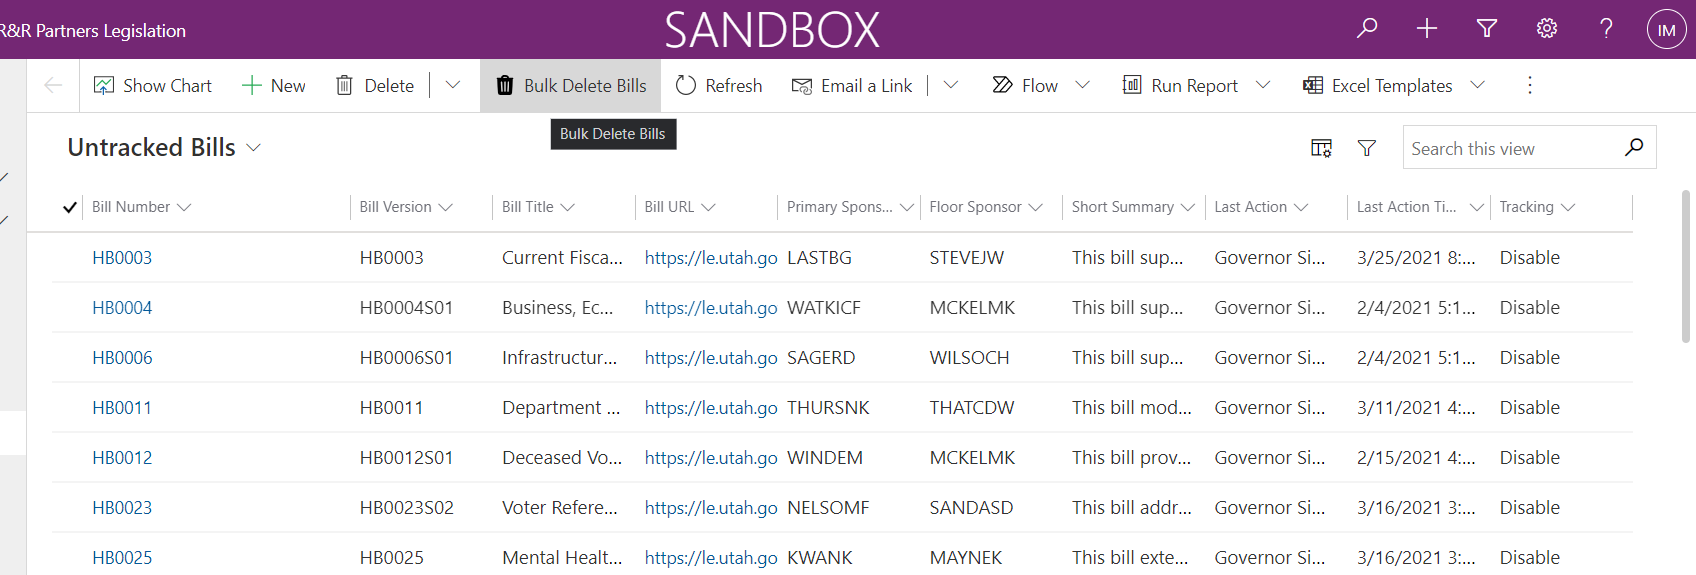Click the edit columns icon
Viewport: 1696px width, 575px height.
tap(1321, 148)
